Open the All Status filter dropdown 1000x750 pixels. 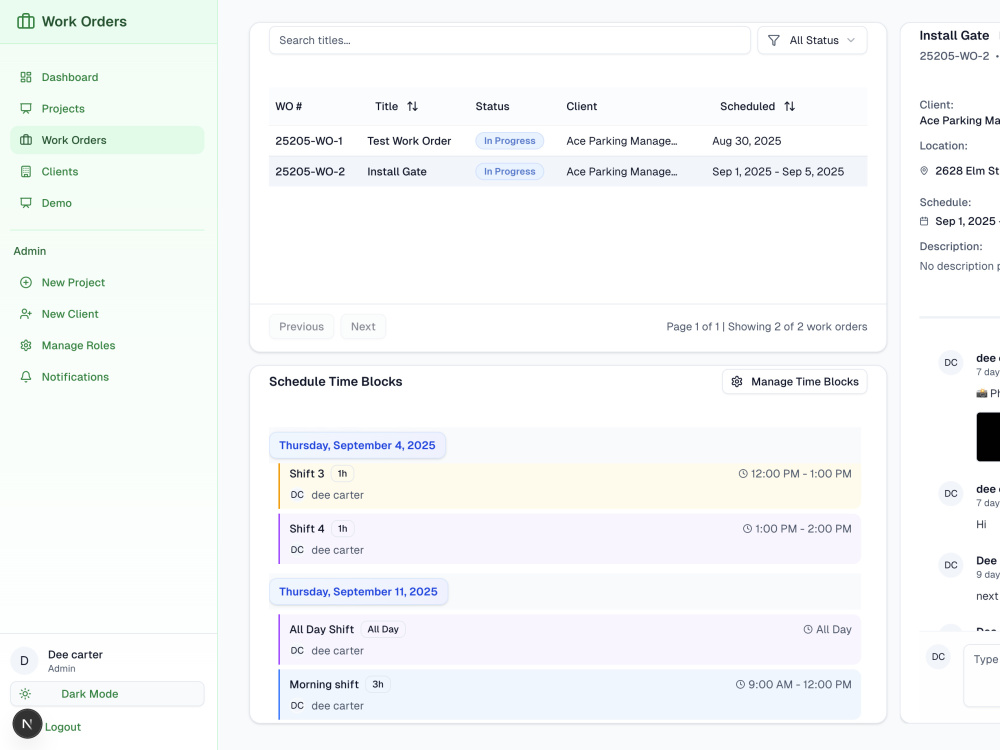click(x=812, y=40)
